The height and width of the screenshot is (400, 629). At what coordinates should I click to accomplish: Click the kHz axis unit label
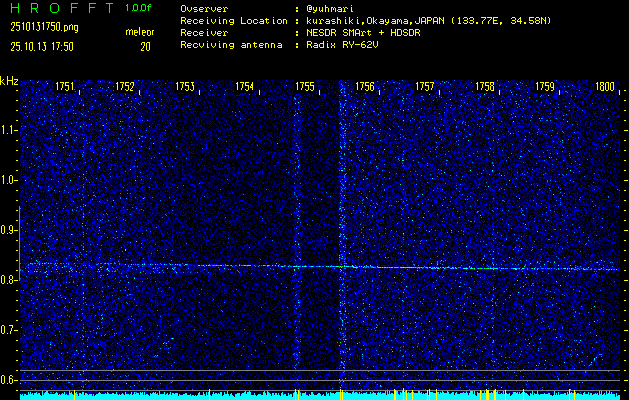(9, 81)
